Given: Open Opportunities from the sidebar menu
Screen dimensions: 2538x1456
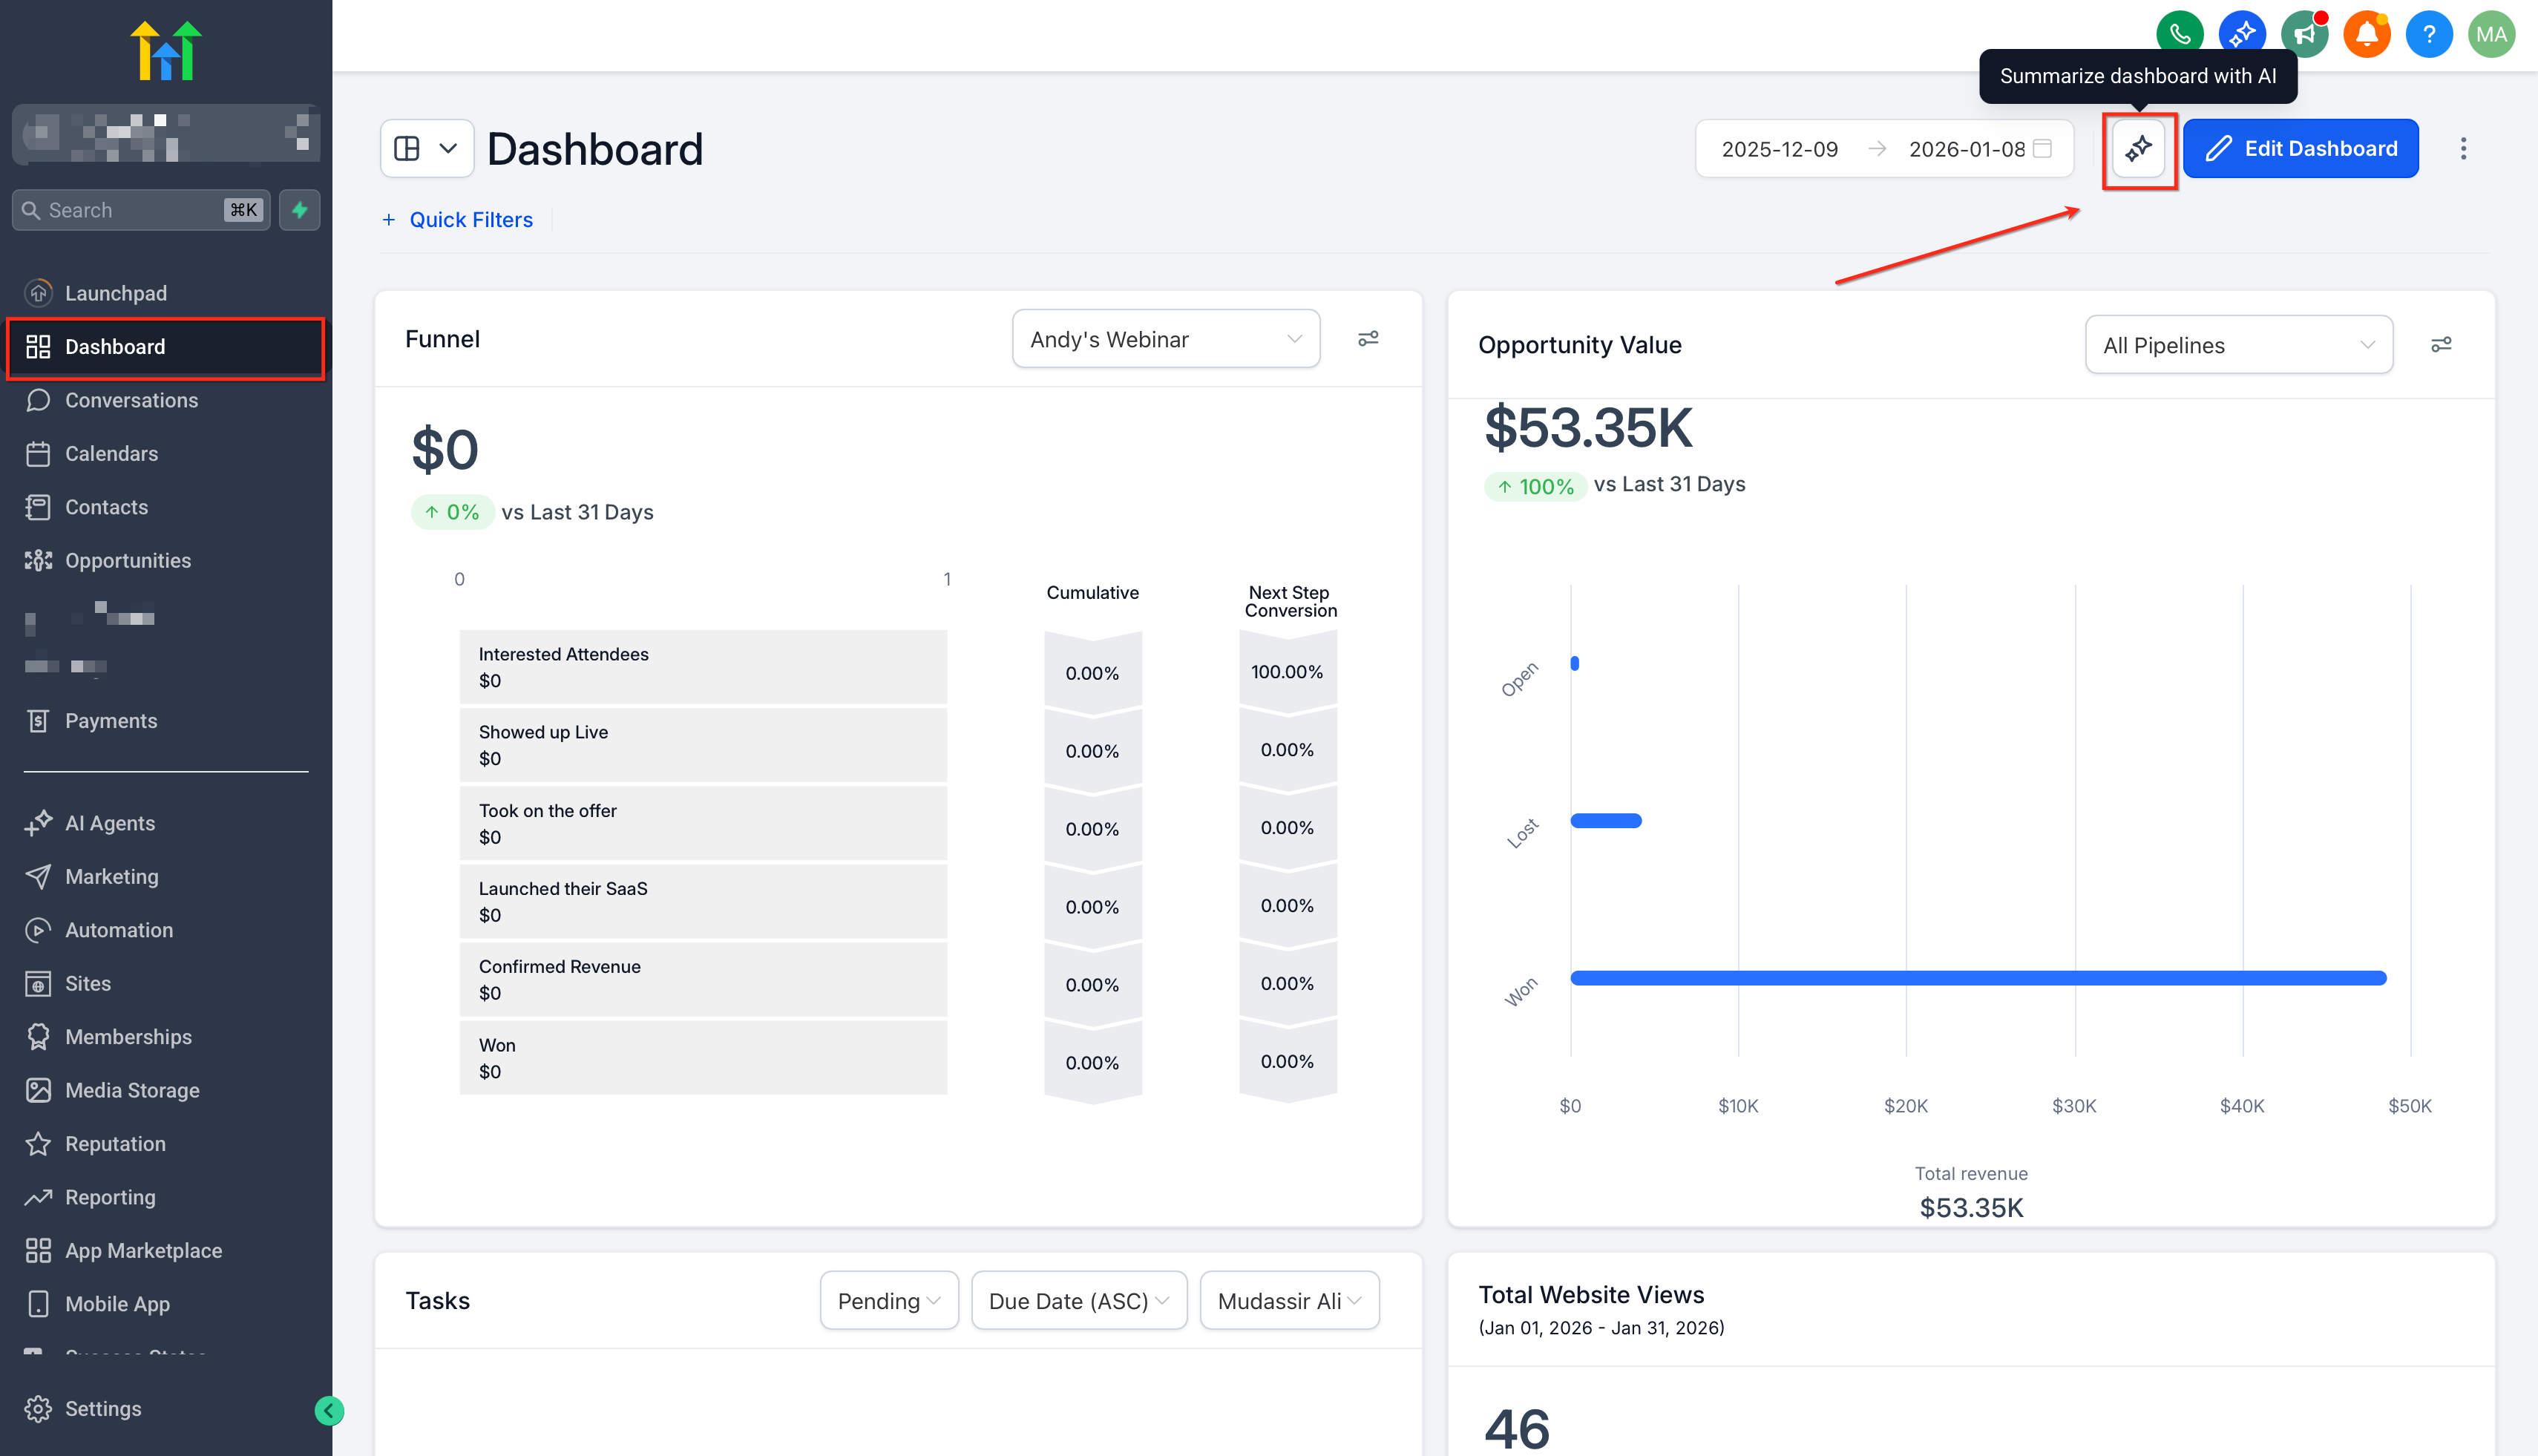Looking at the screenshot, I should click(127, 560).
